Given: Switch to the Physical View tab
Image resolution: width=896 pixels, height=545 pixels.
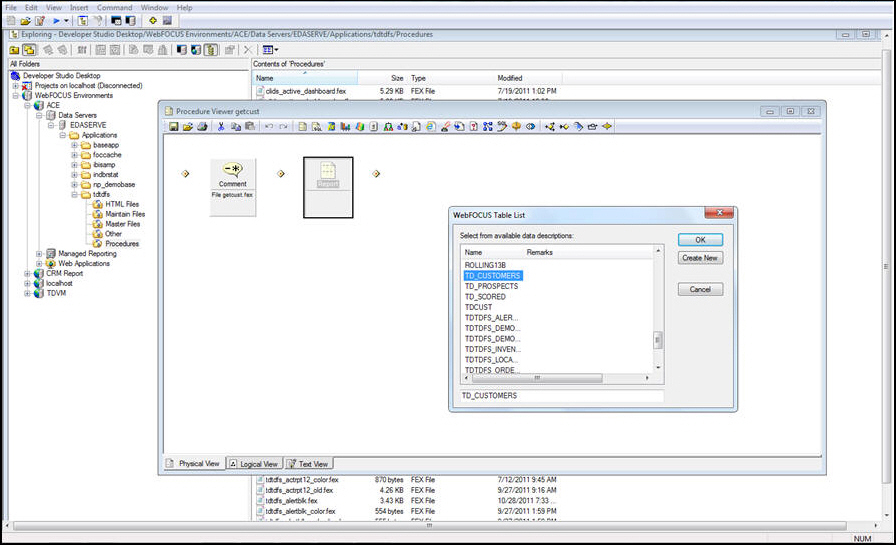Looking at the screenshot, I should click(x=194, y=463).
